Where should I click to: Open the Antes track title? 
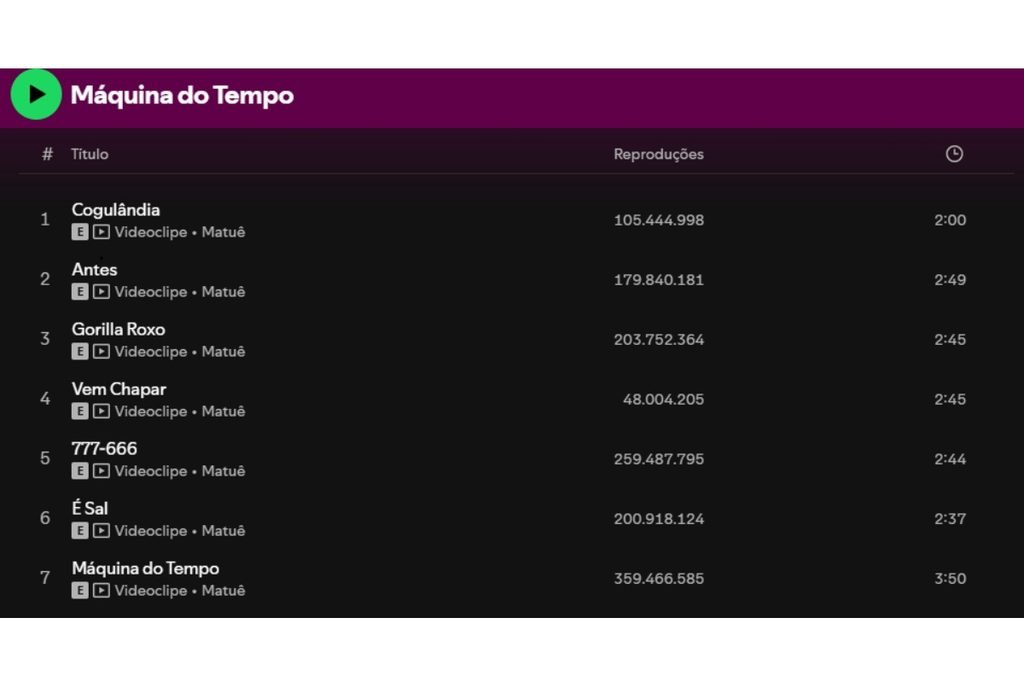coord(95,270)
